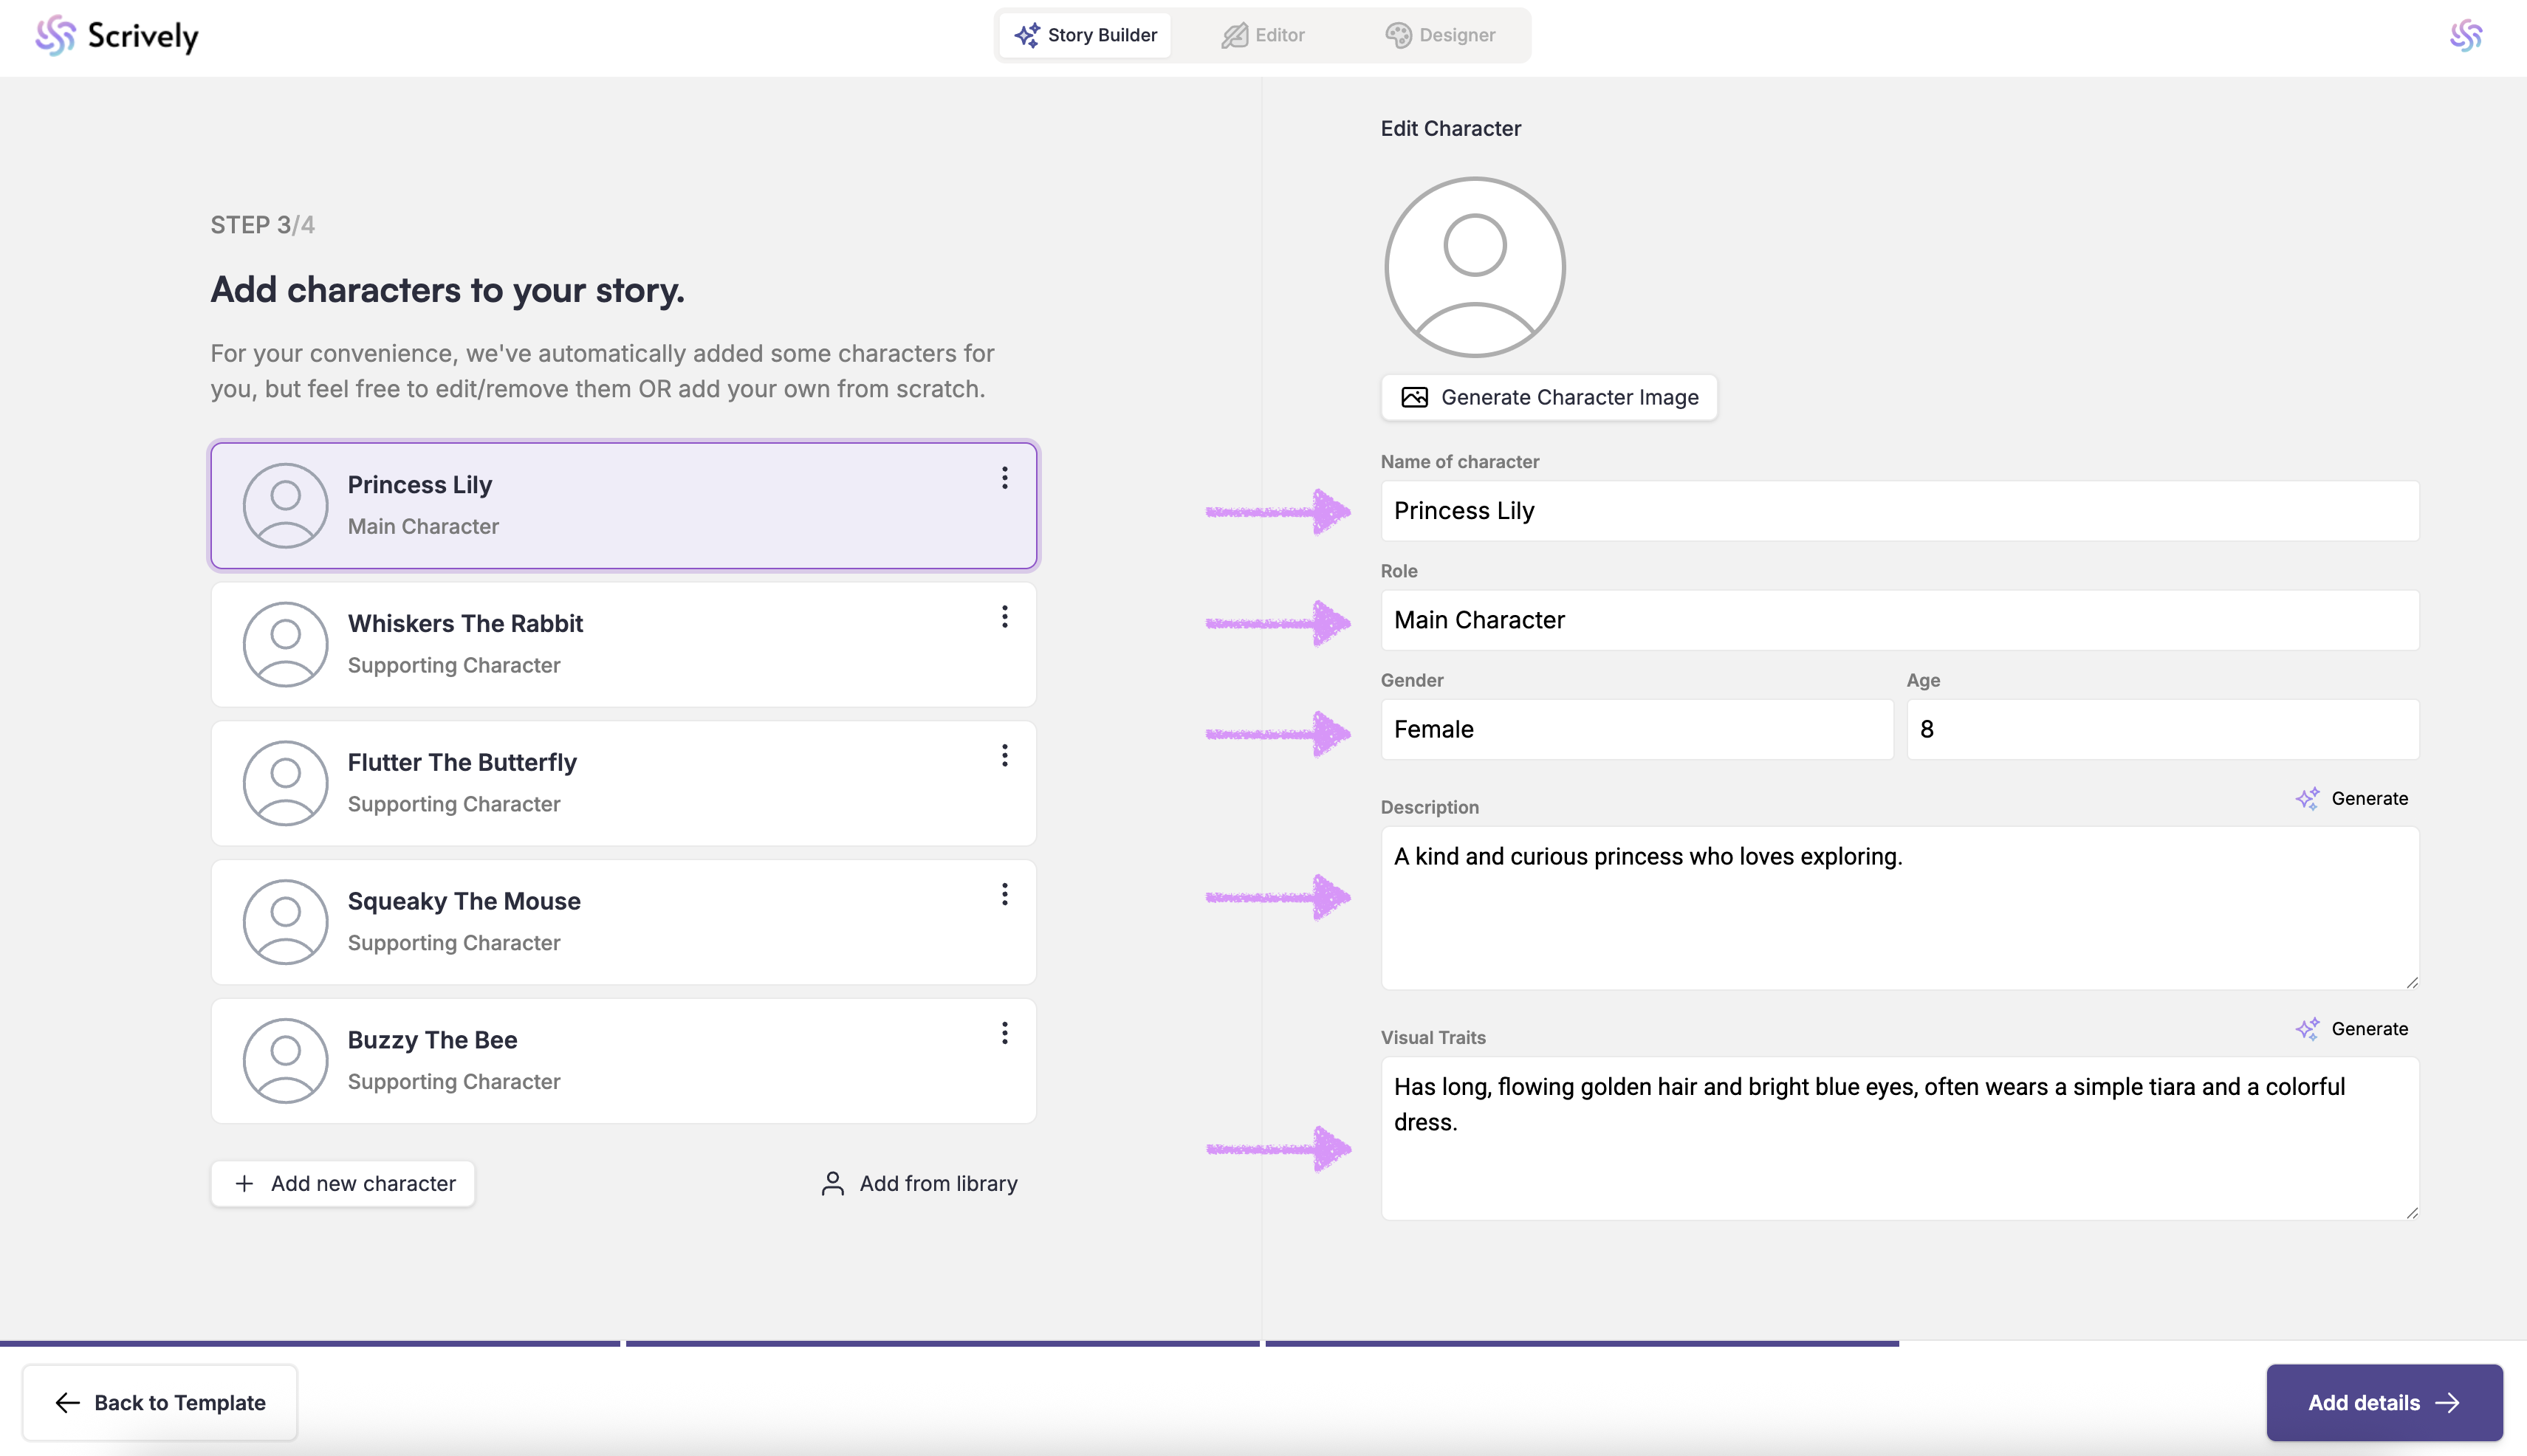The height and width of the screenshot is (1456, 2527).
Task: Open three-dot menu for Squeaky The Mouse
Action: pos(1004,895)
